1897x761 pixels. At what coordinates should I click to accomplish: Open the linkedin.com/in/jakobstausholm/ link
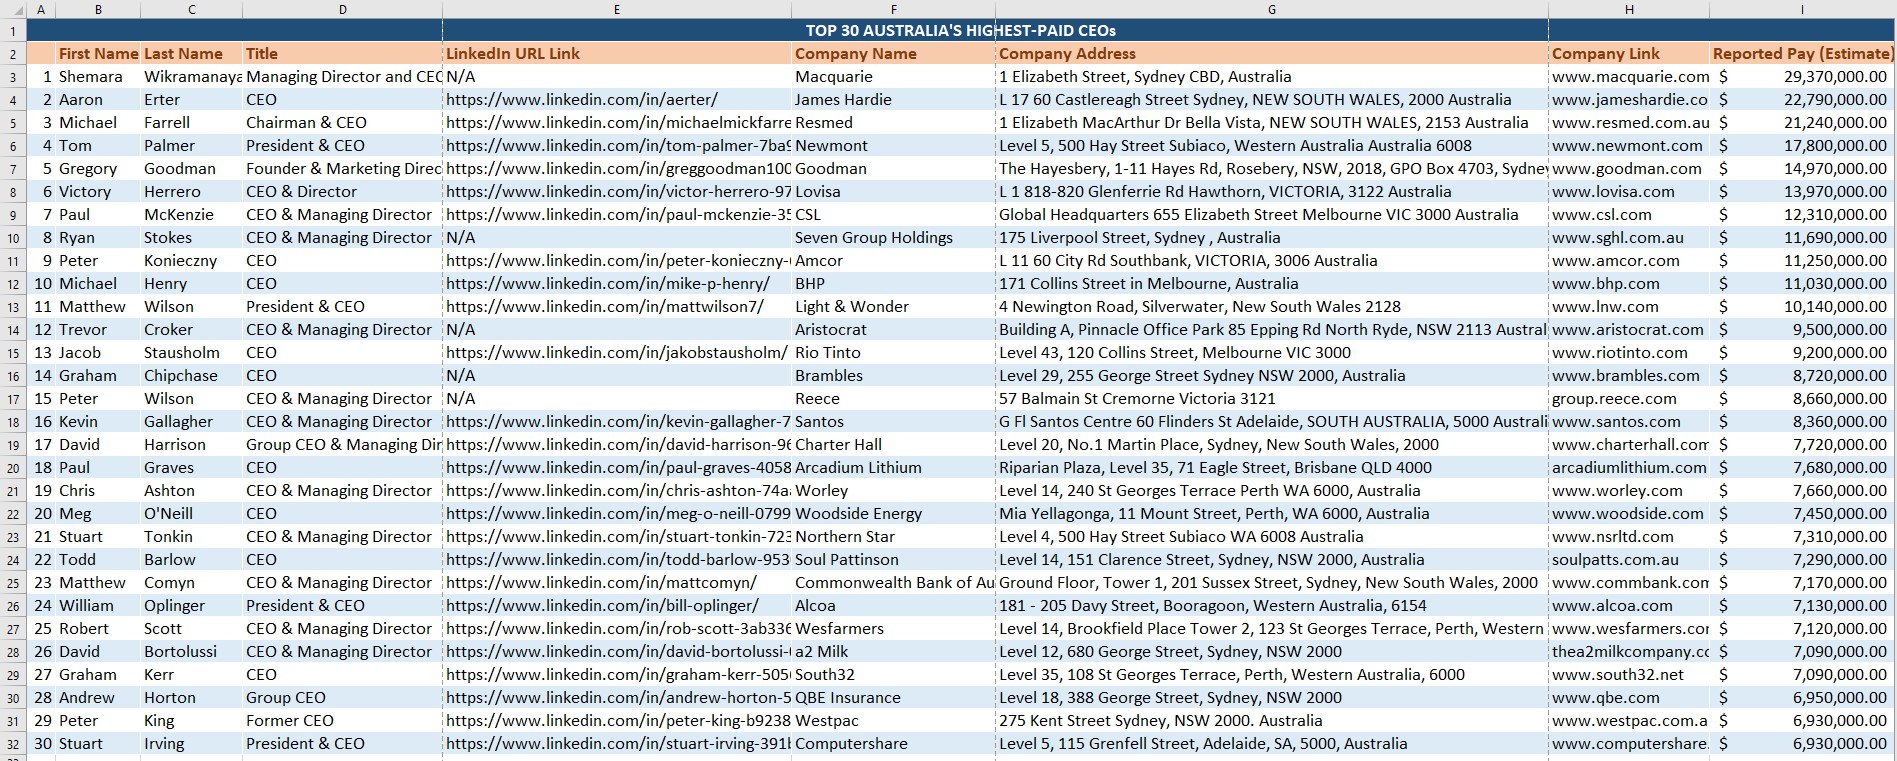click(x=617, y=353)
